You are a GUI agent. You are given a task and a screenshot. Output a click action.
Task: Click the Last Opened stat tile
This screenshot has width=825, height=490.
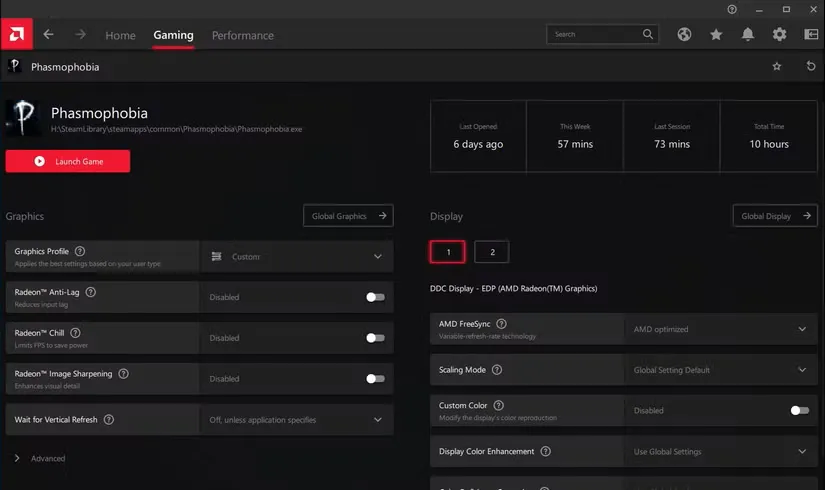(x=478, y=136)
